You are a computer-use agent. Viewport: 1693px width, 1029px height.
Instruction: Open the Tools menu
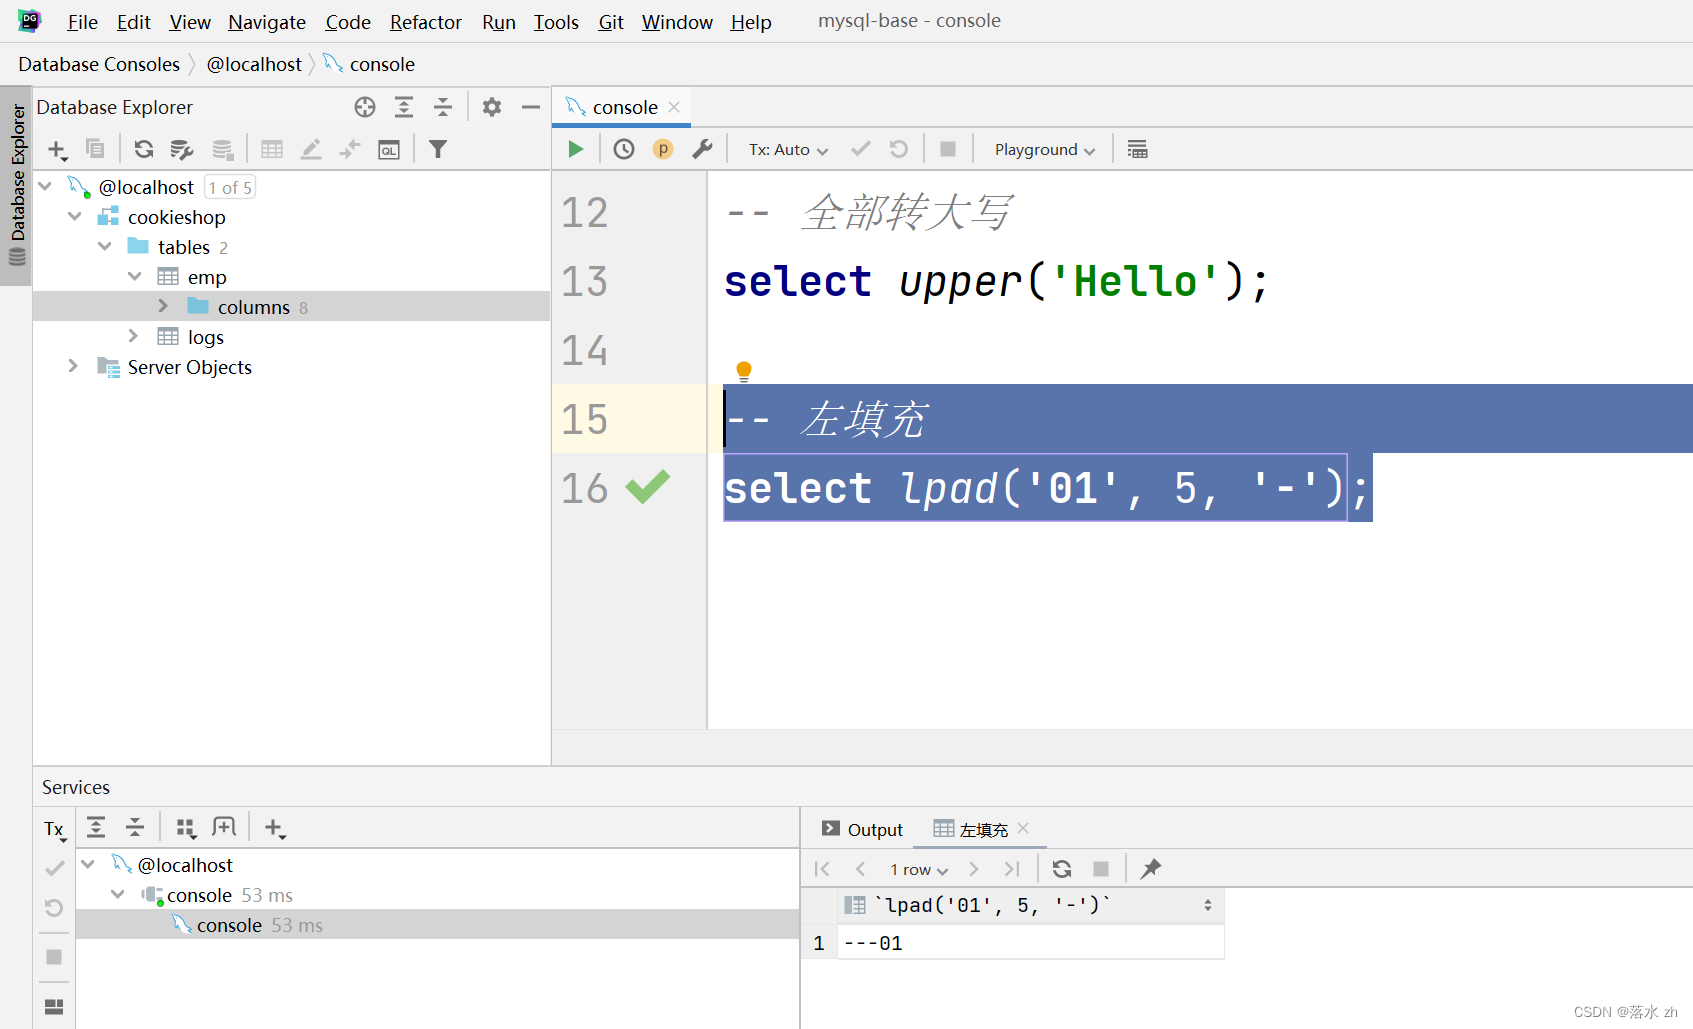point(556,22)
